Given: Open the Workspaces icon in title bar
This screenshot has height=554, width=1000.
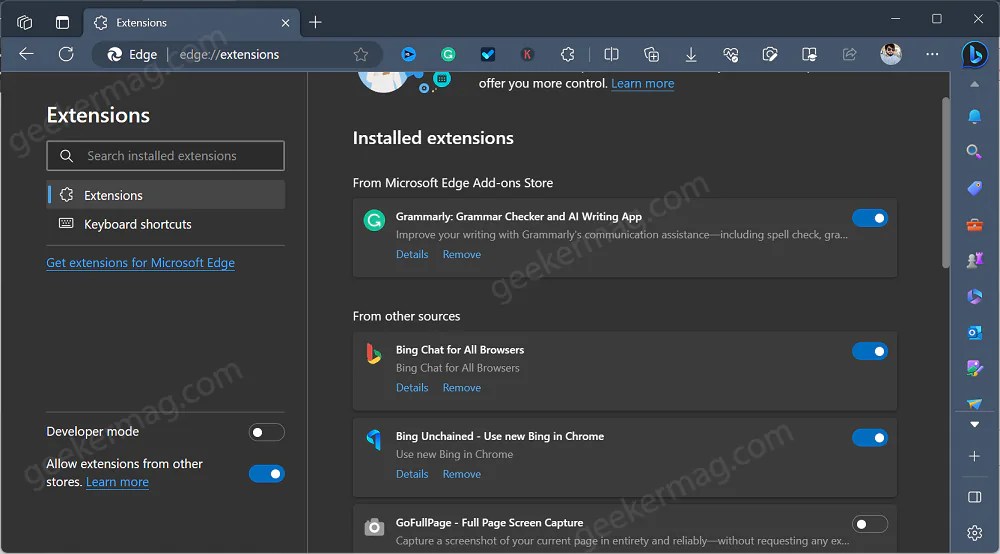Looking at the screenshot, I should pos(24,22).
